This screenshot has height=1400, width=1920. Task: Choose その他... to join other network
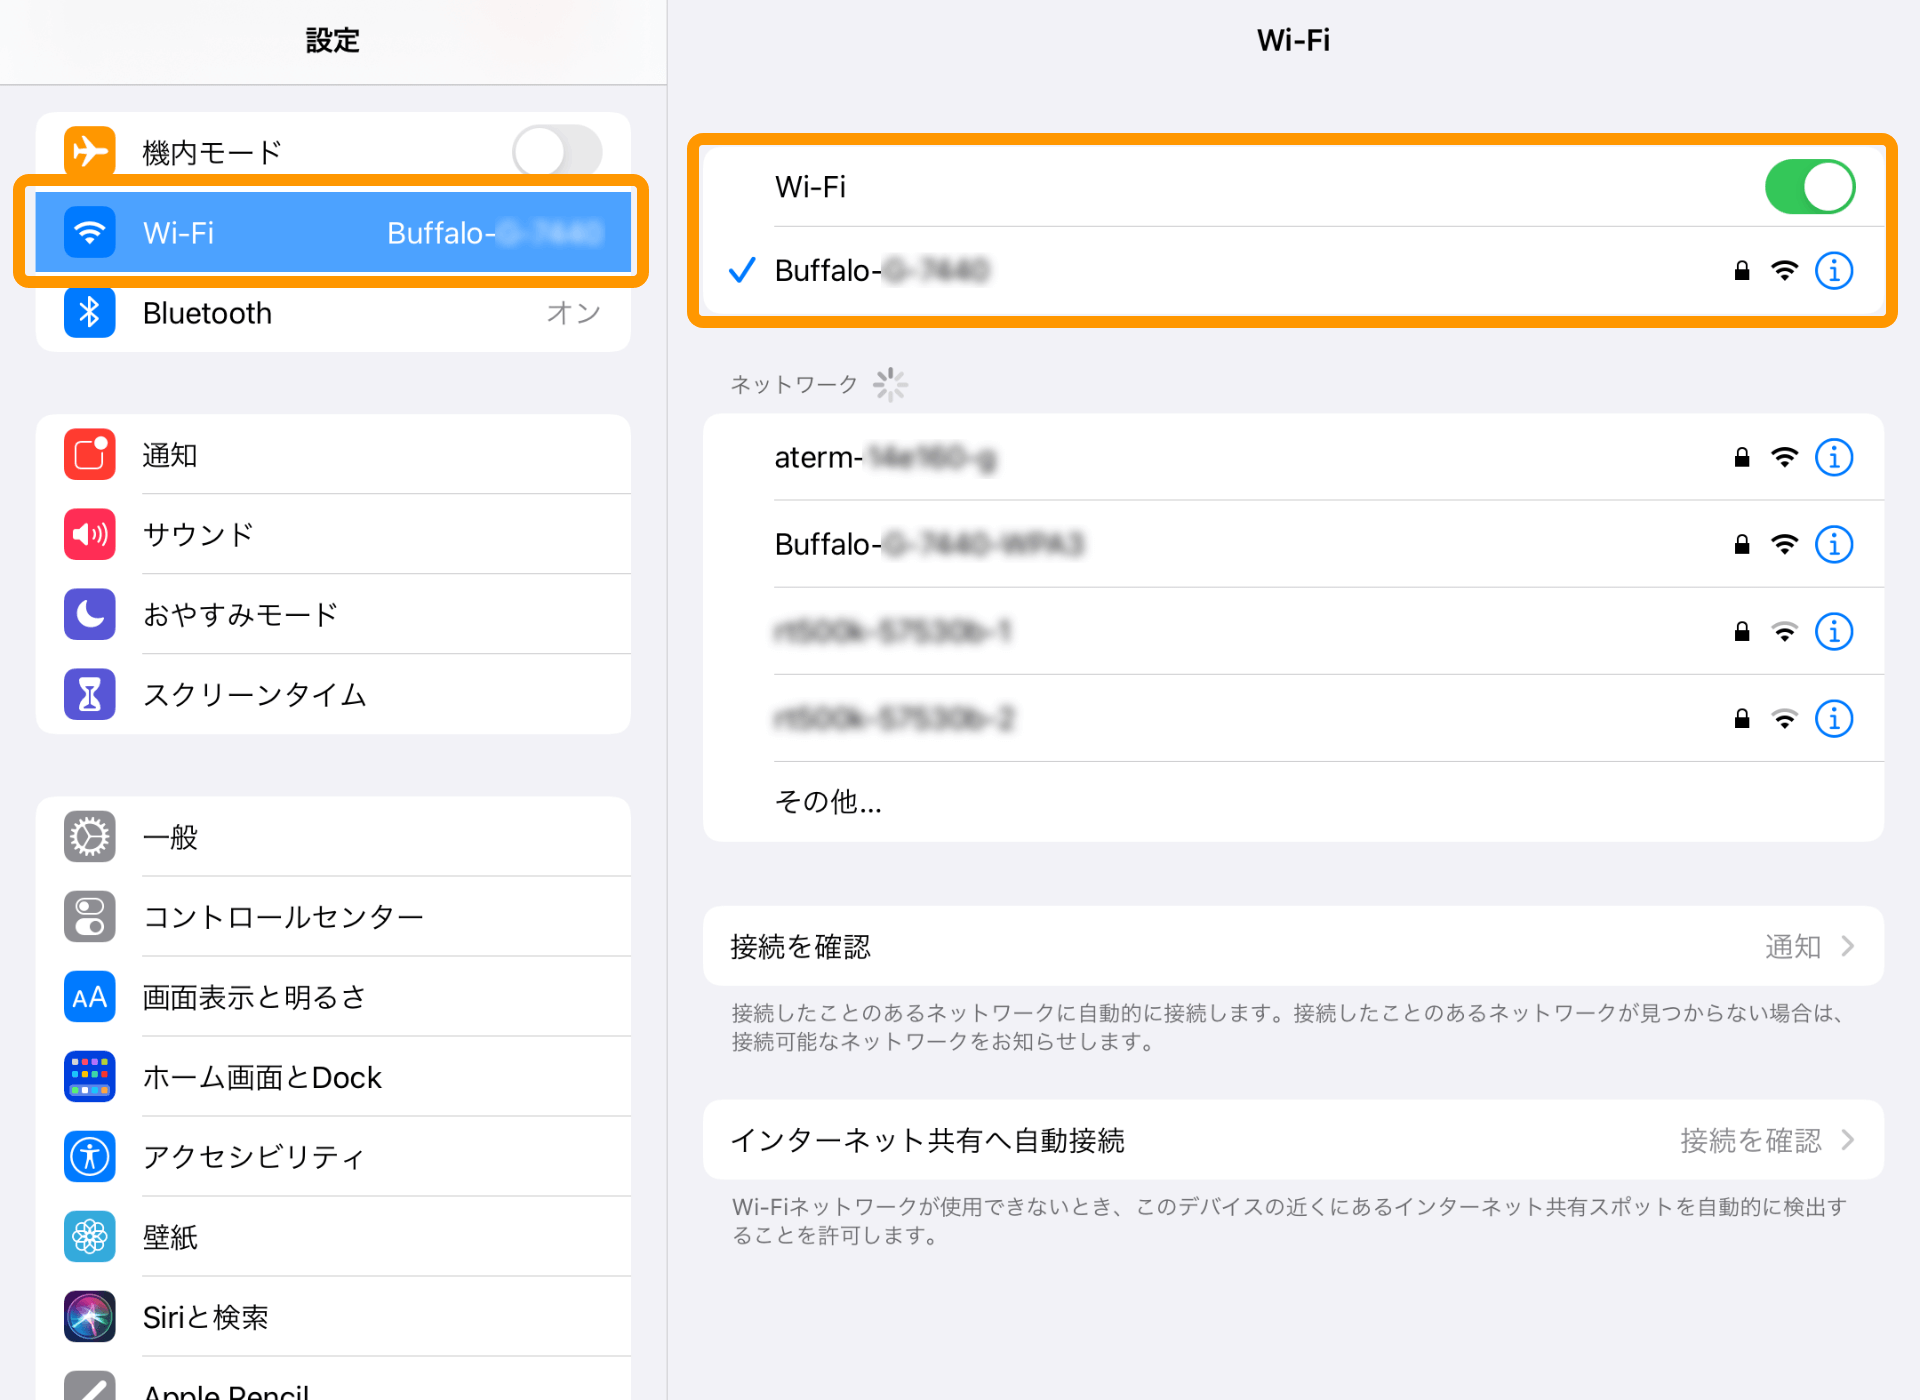click(x=828, y=801)
